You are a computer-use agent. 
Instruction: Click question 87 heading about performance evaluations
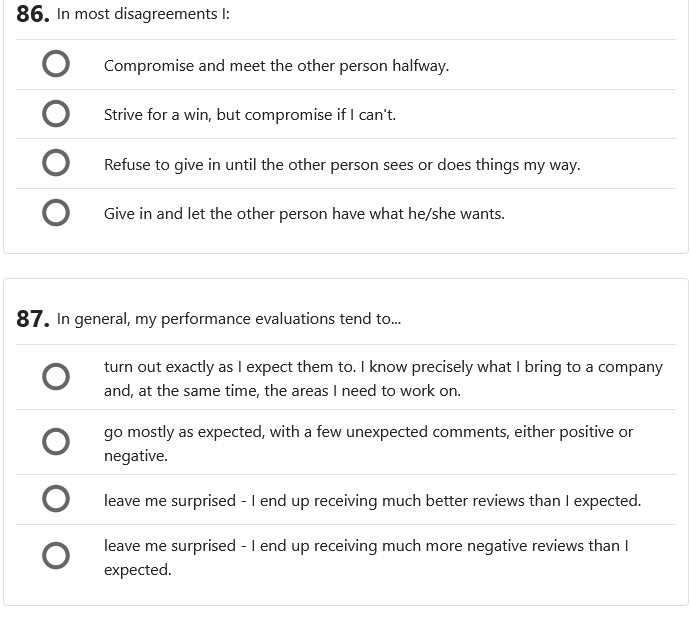(x=228, y=319)
